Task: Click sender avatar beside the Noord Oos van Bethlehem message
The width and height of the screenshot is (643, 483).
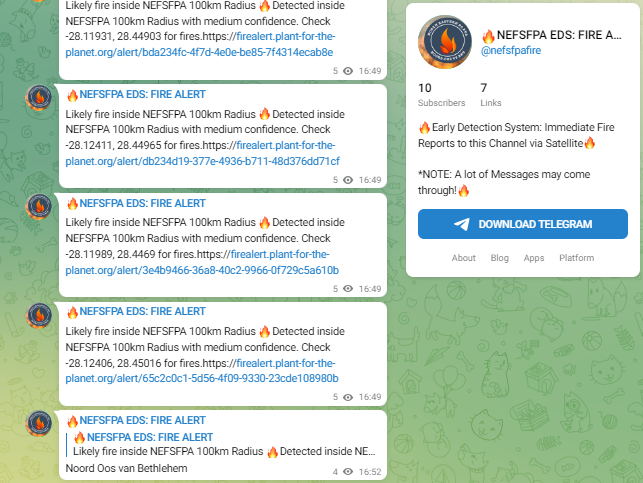Action: (x=39, y=424)
